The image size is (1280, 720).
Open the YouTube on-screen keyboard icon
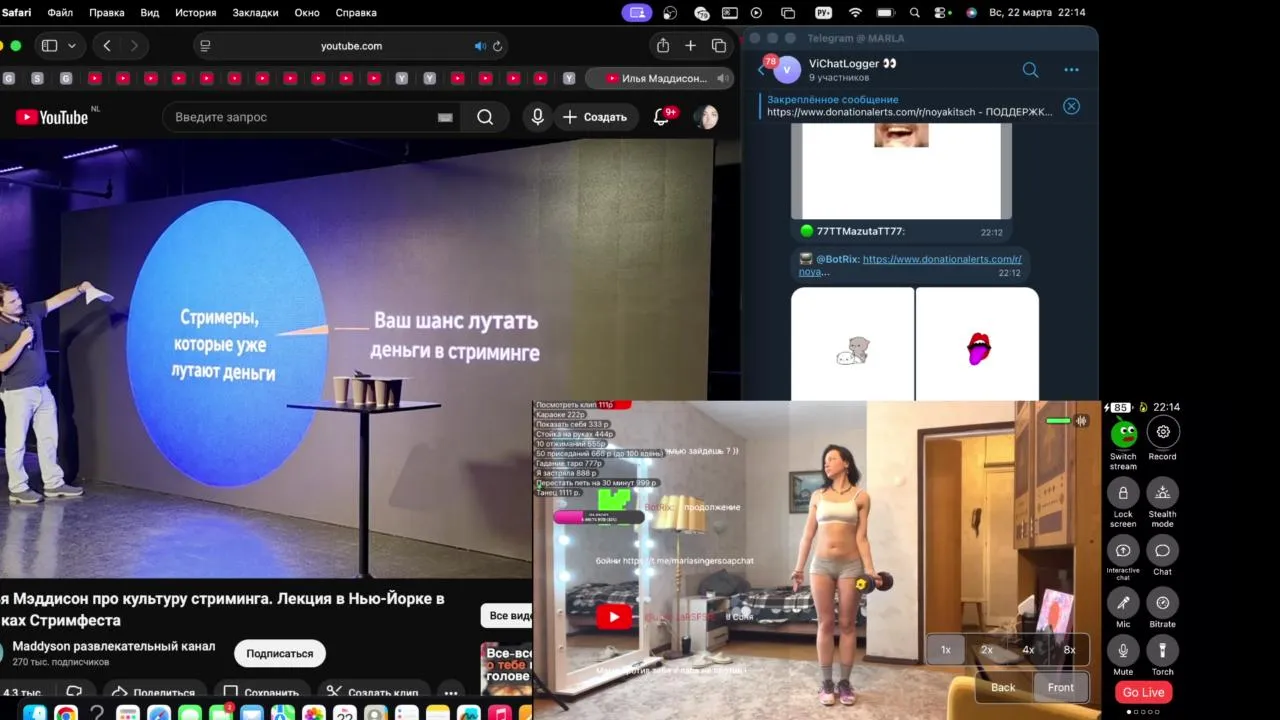[x=445, y=117]
